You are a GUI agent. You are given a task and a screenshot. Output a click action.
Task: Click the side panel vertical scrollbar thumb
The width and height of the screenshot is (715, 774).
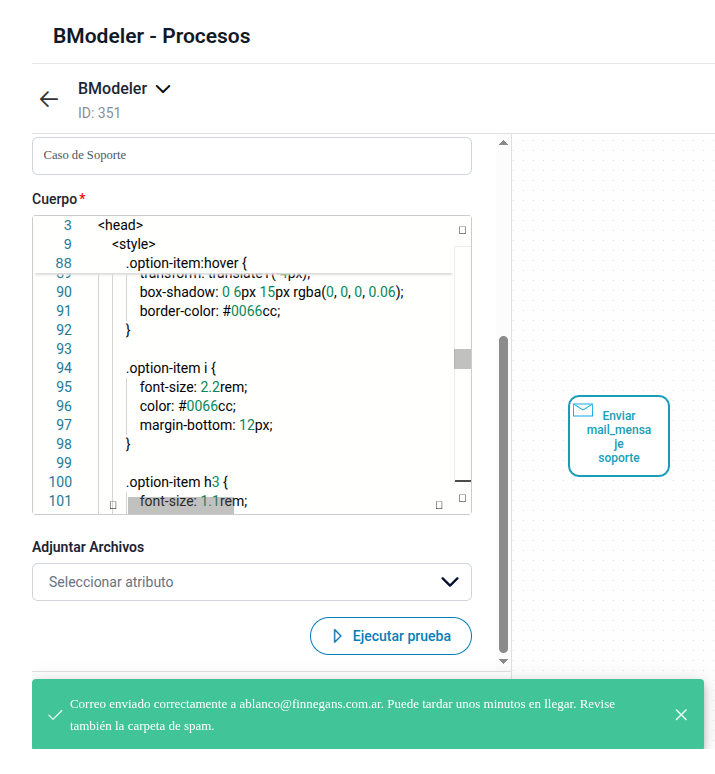(503, 495)
